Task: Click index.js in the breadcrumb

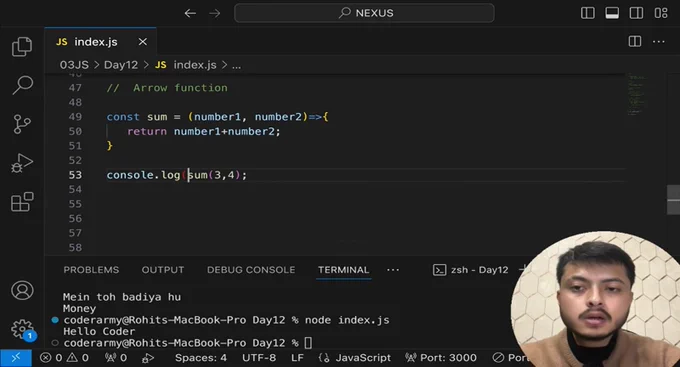Action: click(x=194, y=65)
